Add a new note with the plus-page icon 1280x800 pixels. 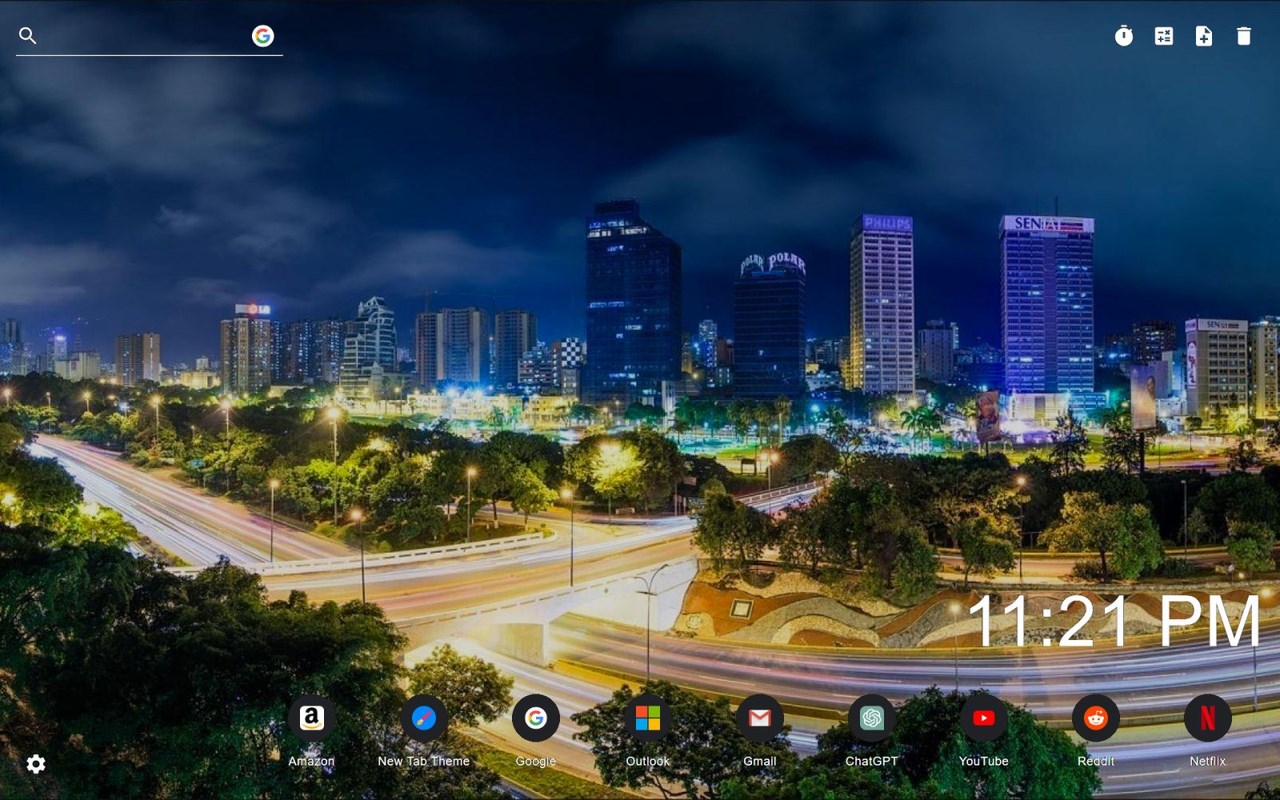pos(1204,36)
